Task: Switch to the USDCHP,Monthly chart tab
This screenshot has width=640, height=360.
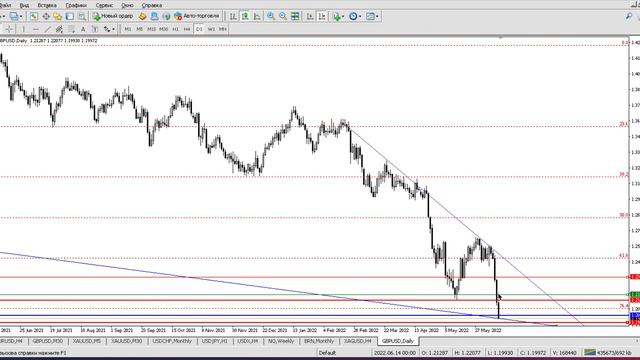Action: 172,341
